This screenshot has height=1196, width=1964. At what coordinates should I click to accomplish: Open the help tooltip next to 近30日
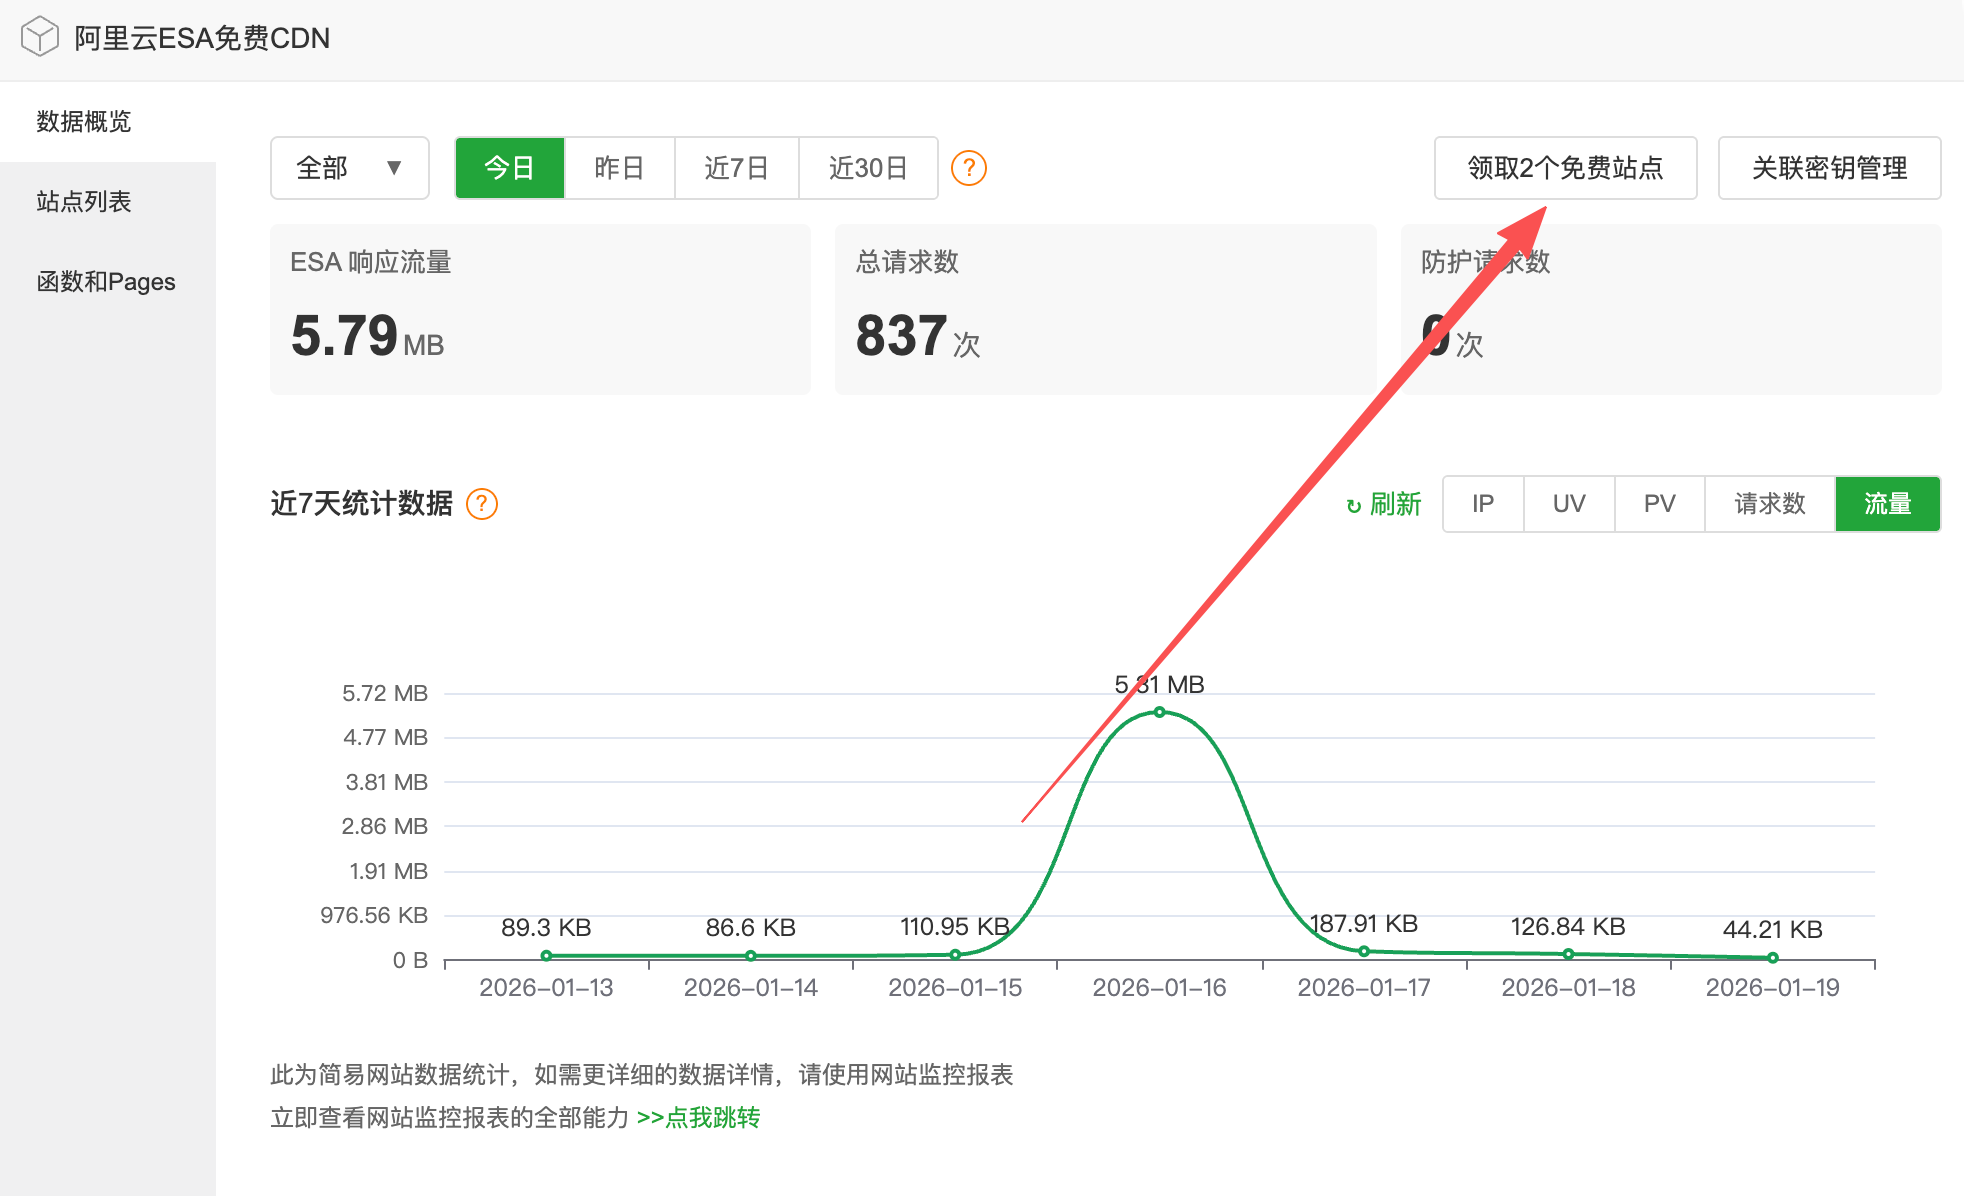(x=968, y=168)
